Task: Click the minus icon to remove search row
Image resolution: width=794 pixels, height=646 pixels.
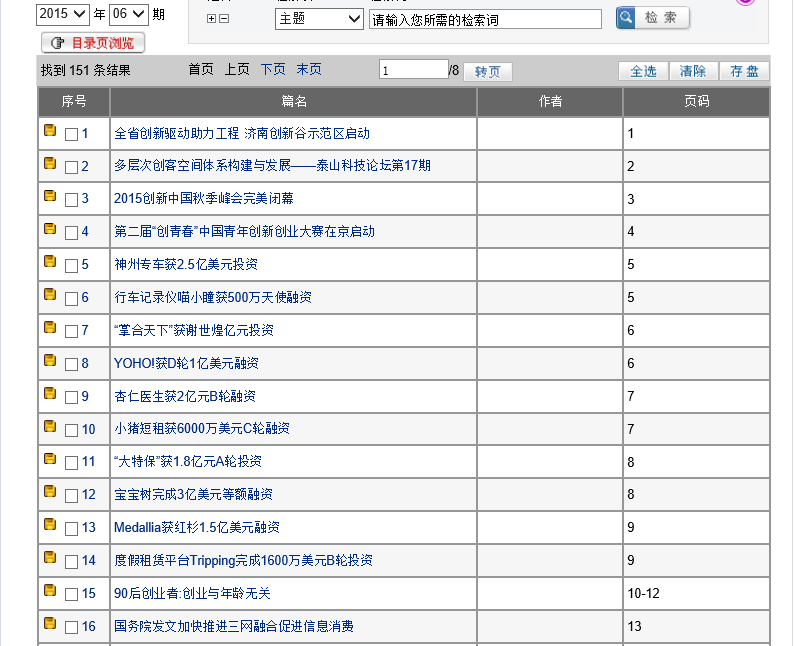Action: (224, 19)
